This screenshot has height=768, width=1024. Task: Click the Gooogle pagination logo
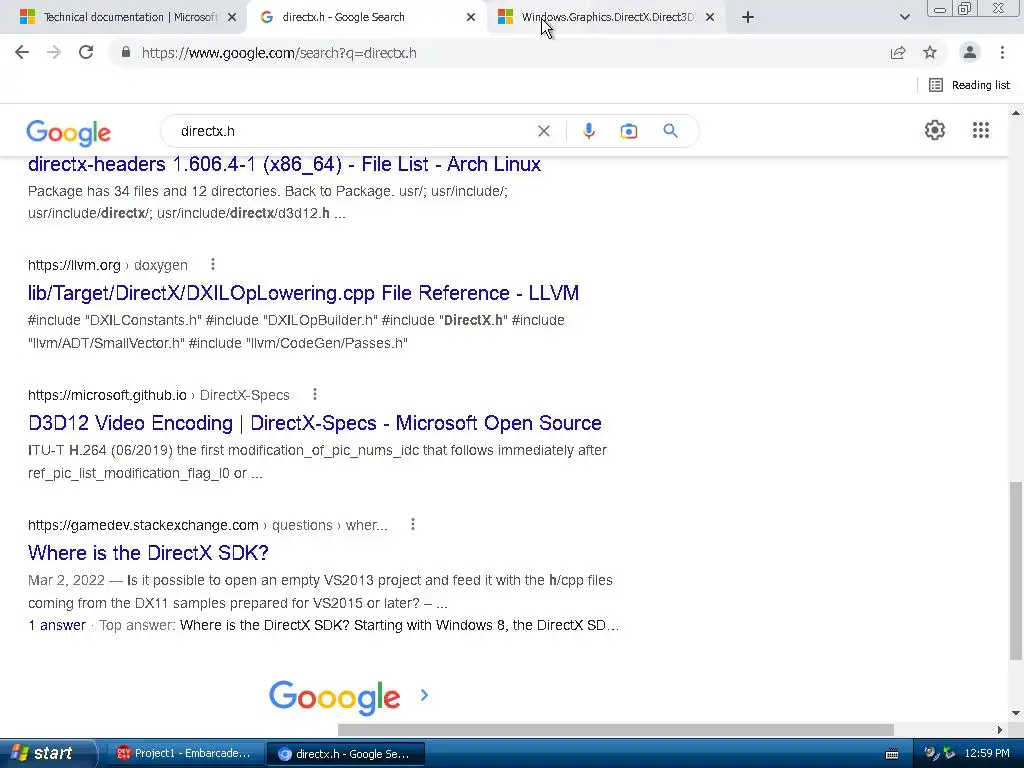[334, 697]
